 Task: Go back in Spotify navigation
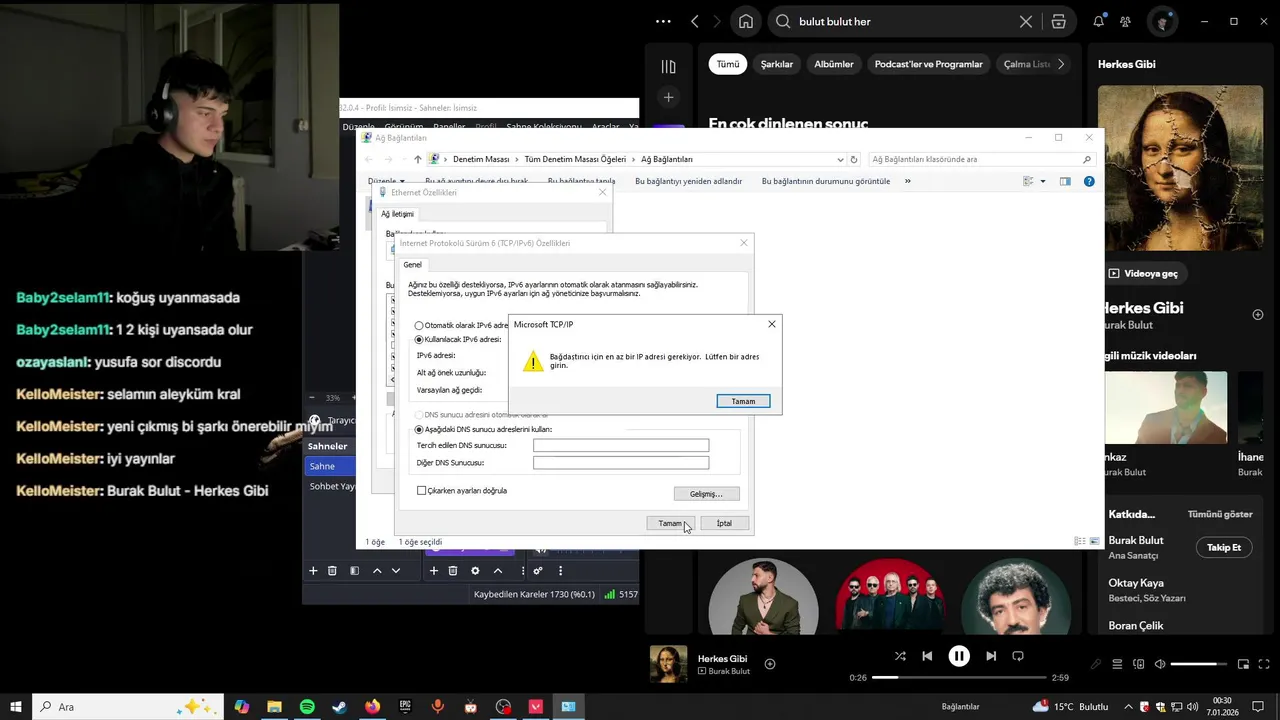pos(695,21)
